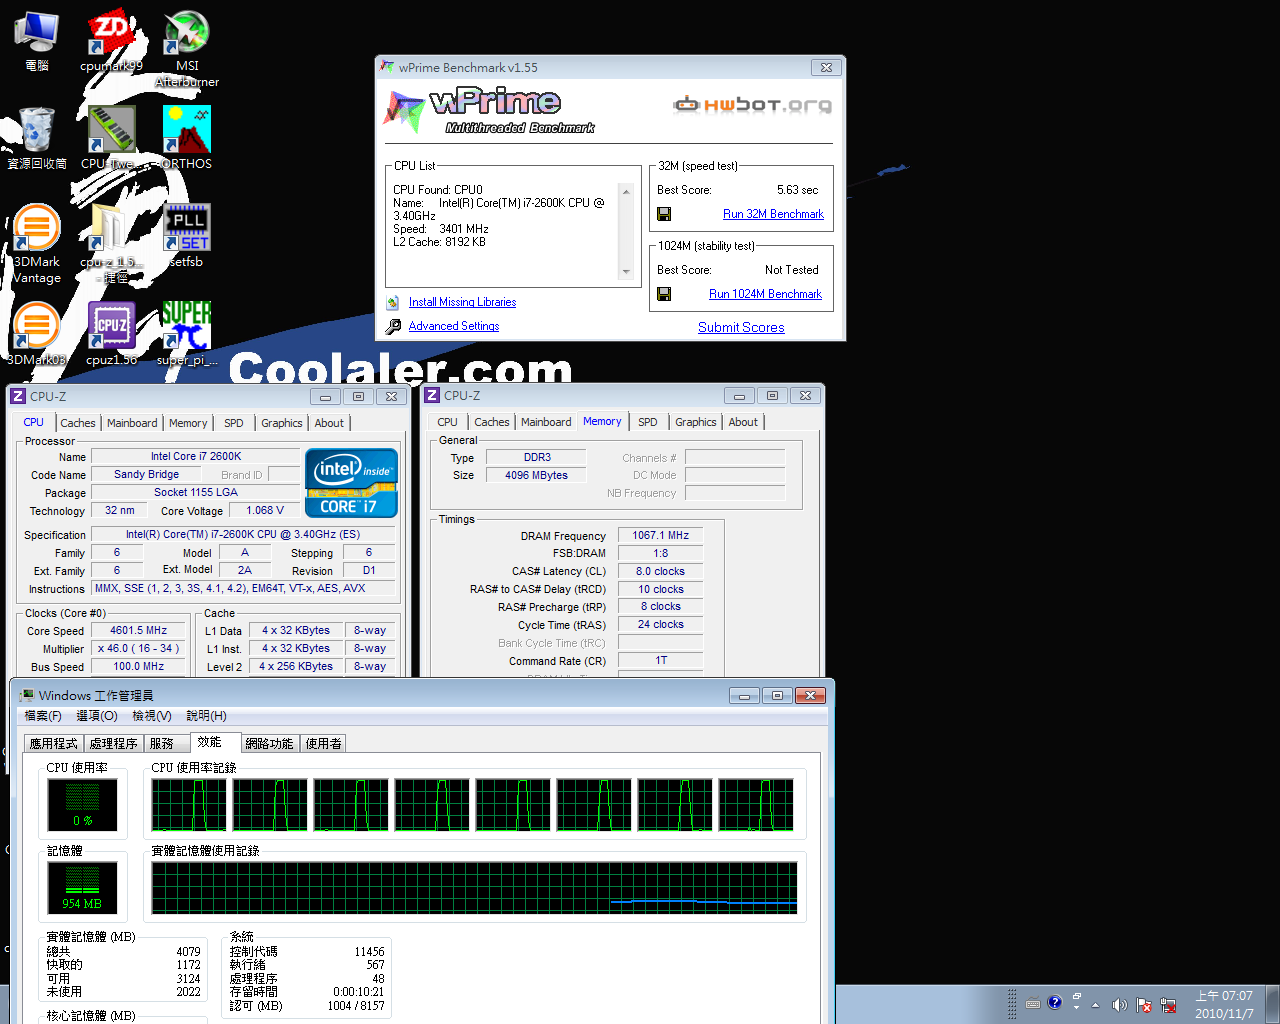Launch the CPU-Tweaker desktop shortcut

point(111,138)
